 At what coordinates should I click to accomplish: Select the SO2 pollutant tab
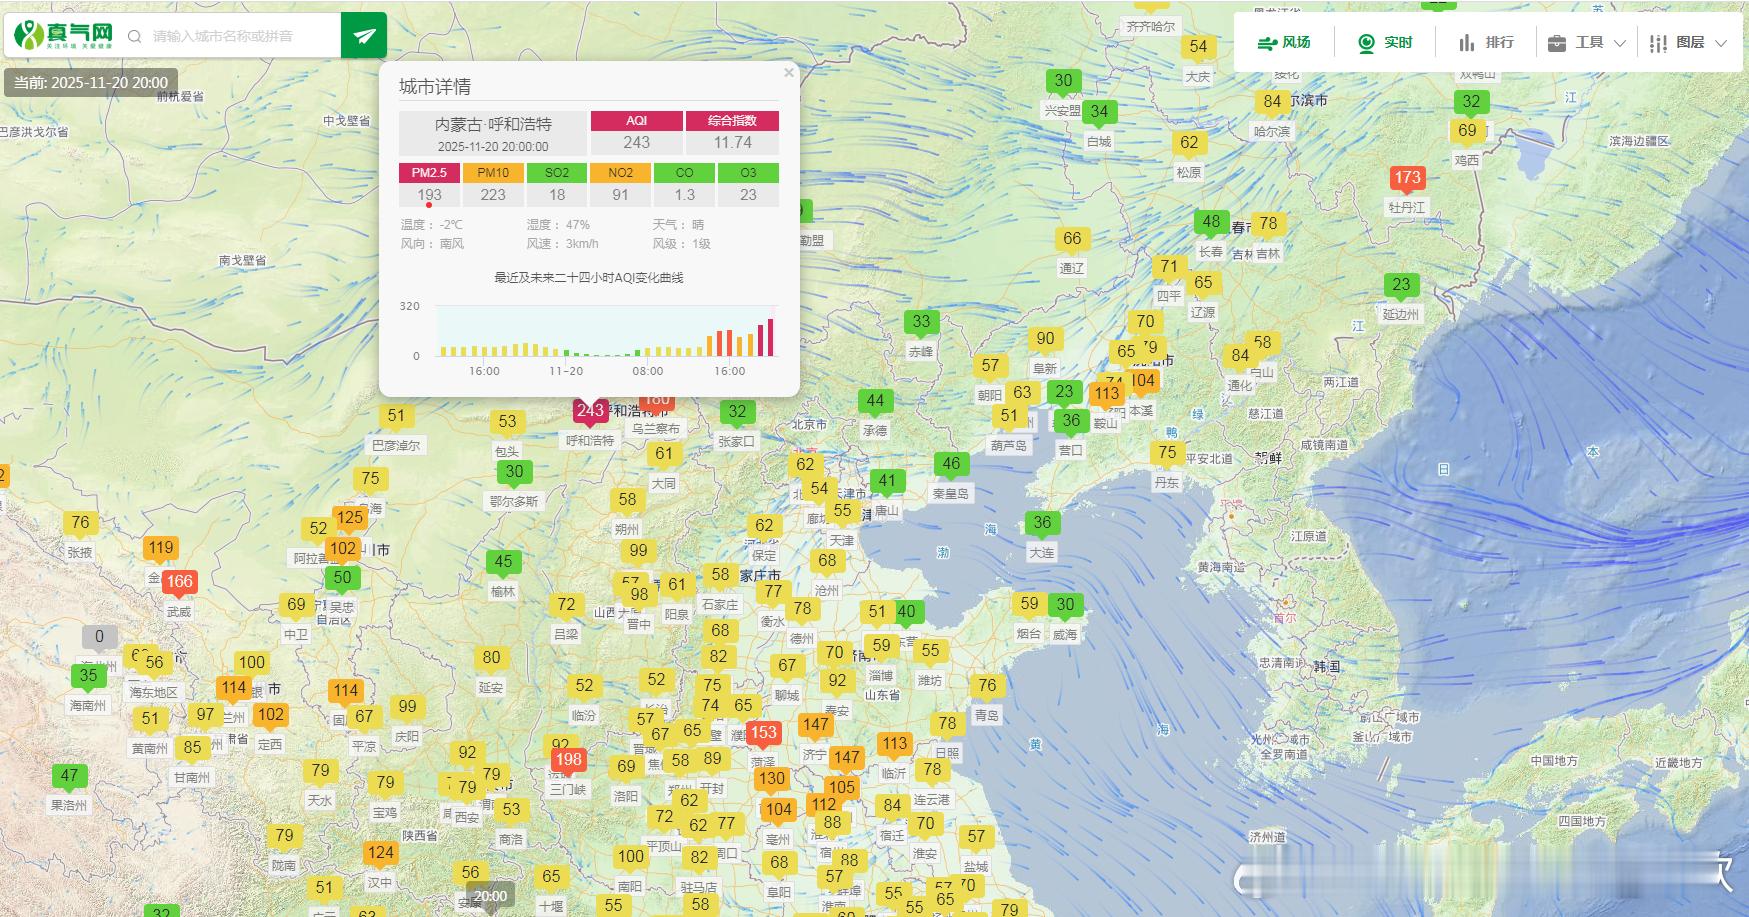point(557,173)
